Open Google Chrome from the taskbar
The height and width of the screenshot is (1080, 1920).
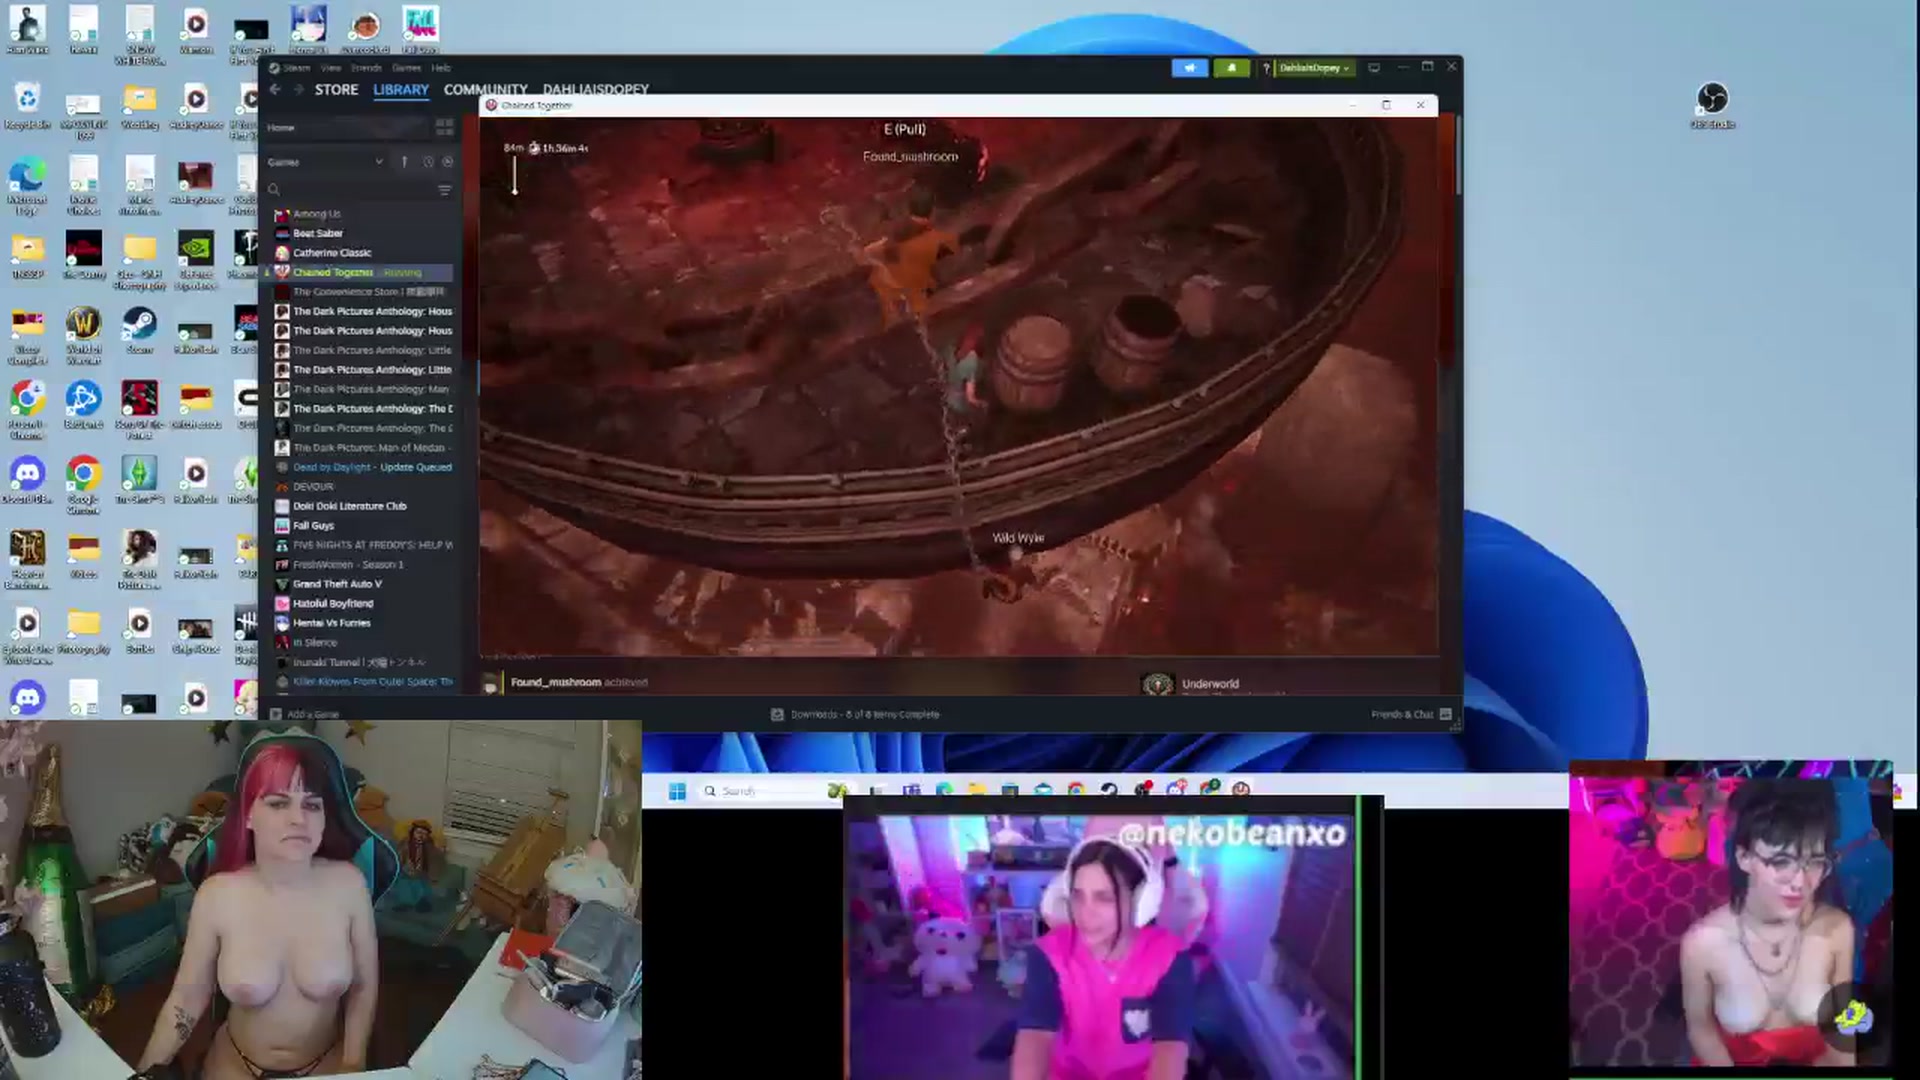point(1076,790)
